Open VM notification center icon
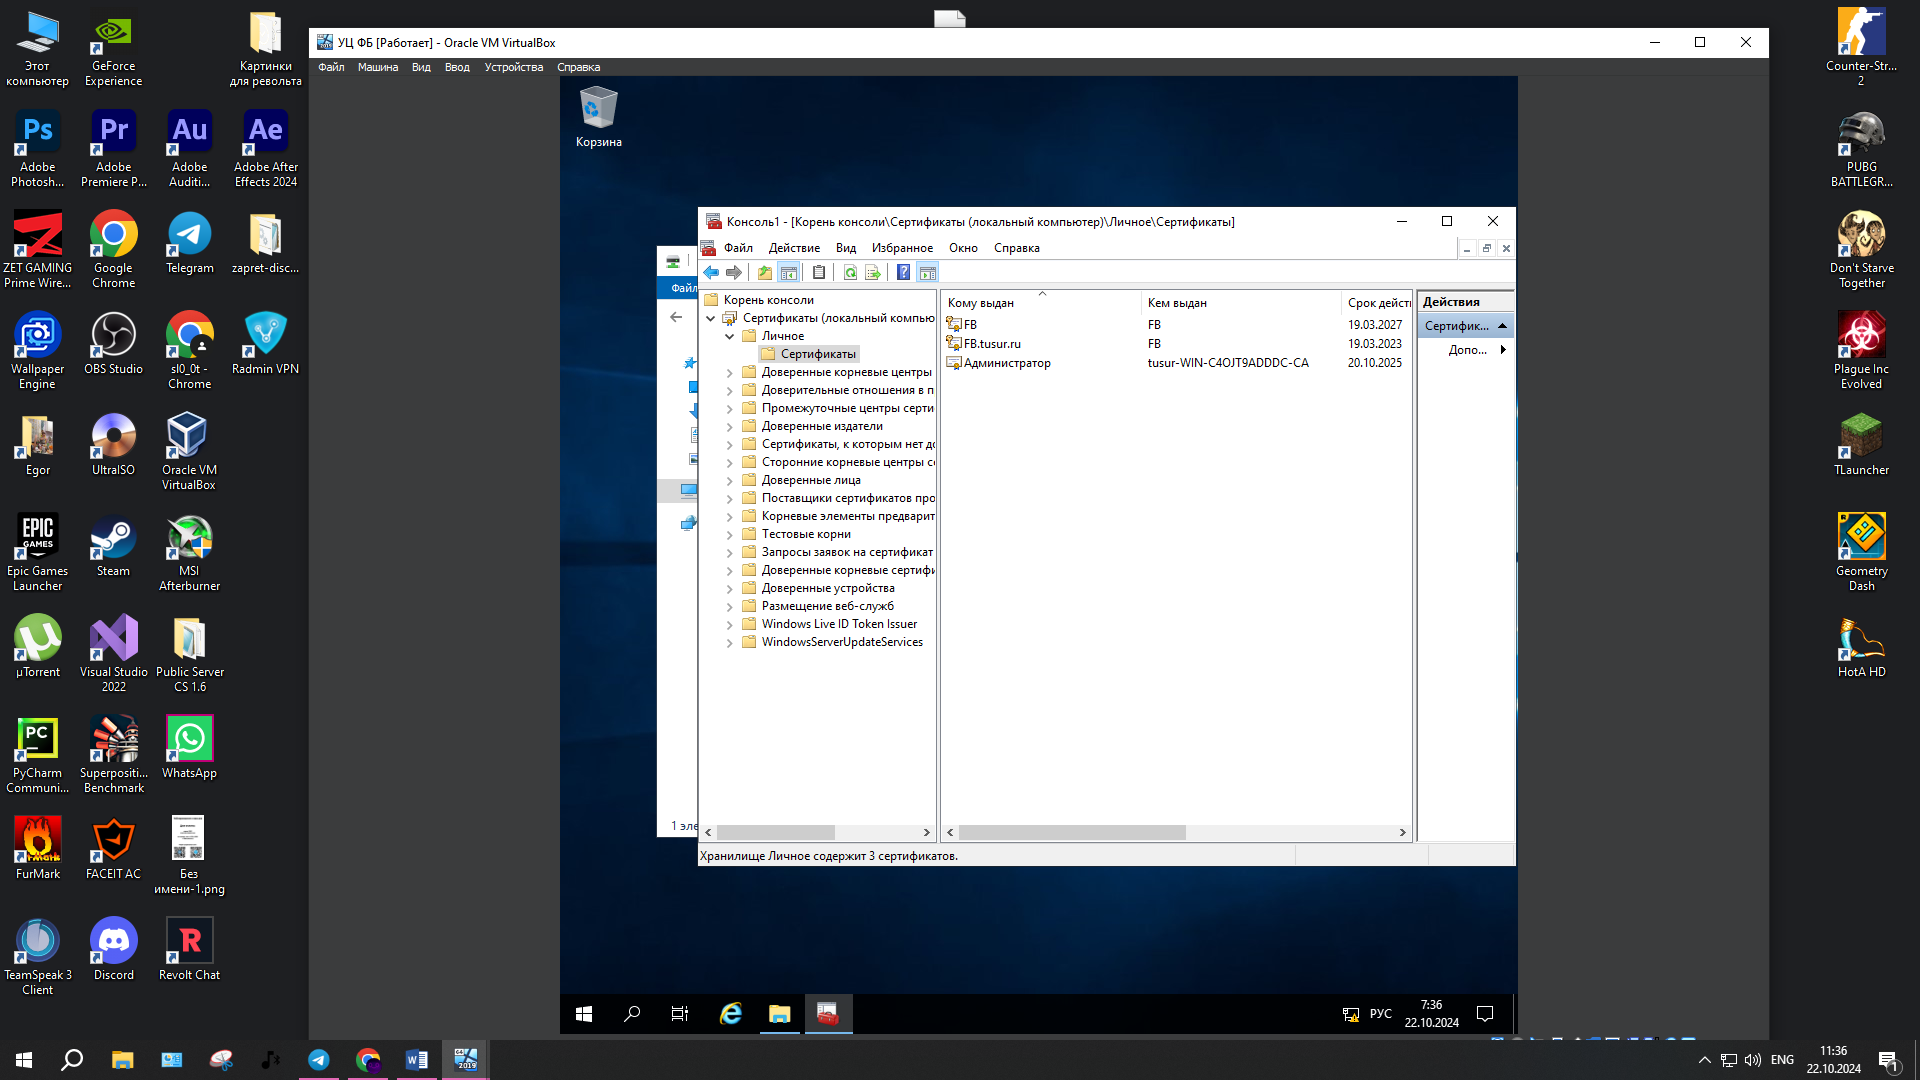The width and height of the screenshot is (1920, 1080). [x=1485, y=1014]
